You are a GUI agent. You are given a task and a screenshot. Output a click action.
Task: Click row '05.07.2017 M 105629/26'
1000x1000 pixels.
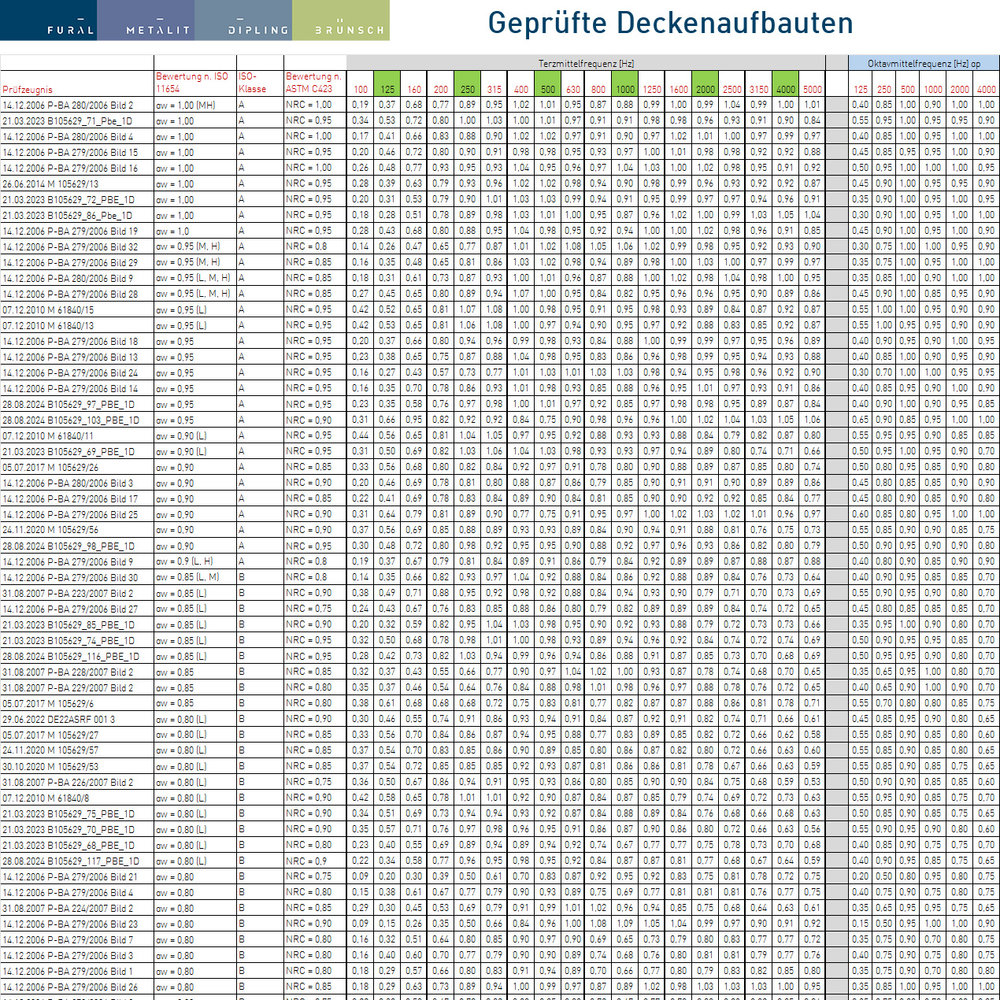point(499,467)
